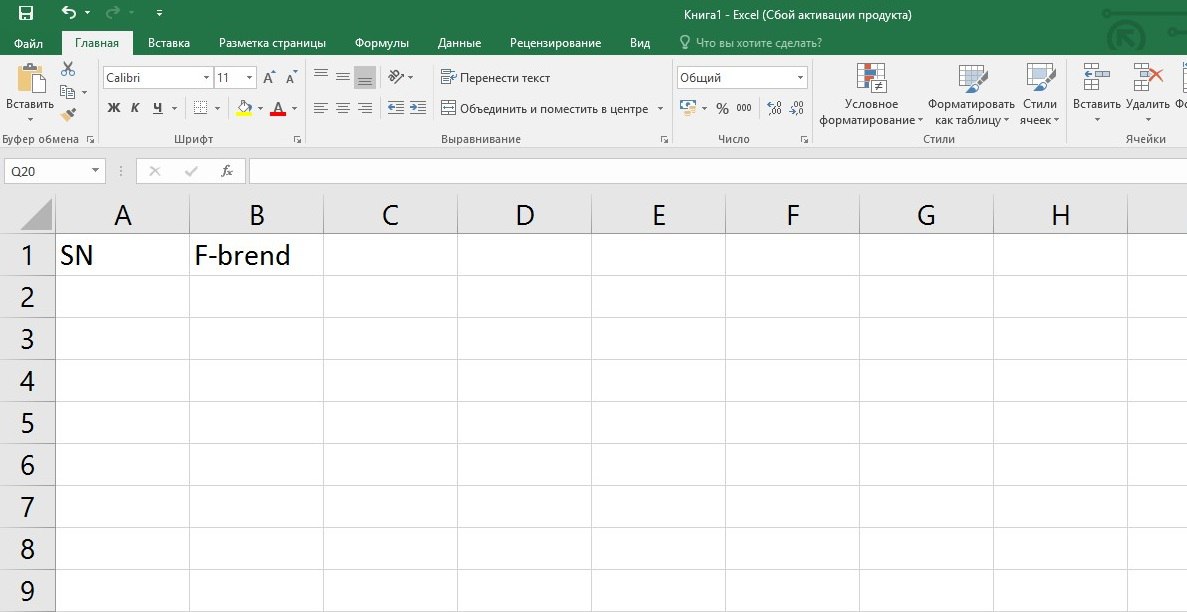The width and height of the screenshot is (1187, 612).
Task: Increase decimal places
Action: 774,108
